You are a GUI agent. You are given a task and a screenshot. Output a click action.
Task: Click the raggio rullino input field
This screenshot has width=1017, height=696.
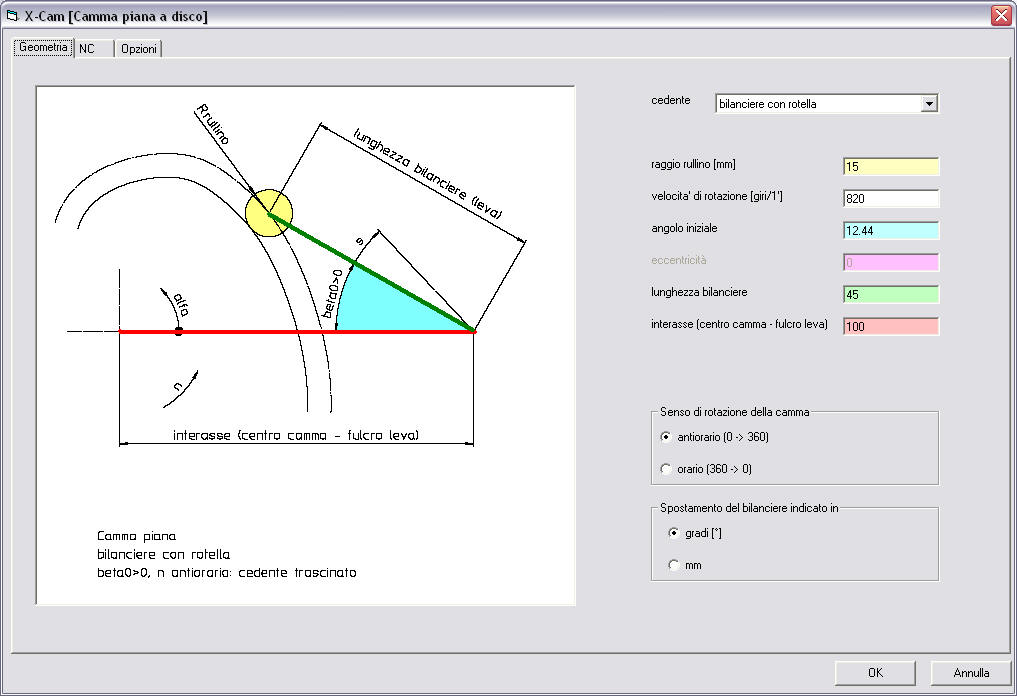click(x=891, y=167)
